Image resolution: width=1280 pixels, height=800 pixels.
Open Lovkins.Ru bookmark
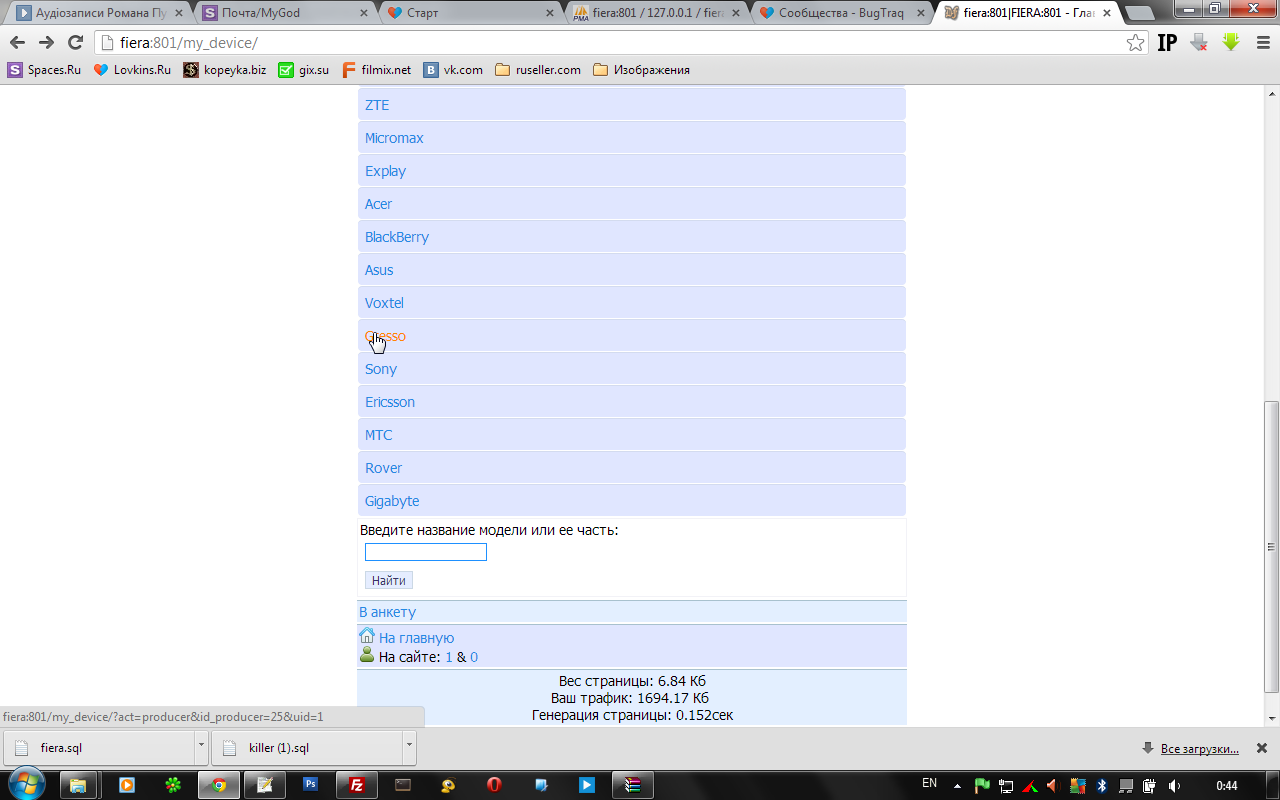132,70
